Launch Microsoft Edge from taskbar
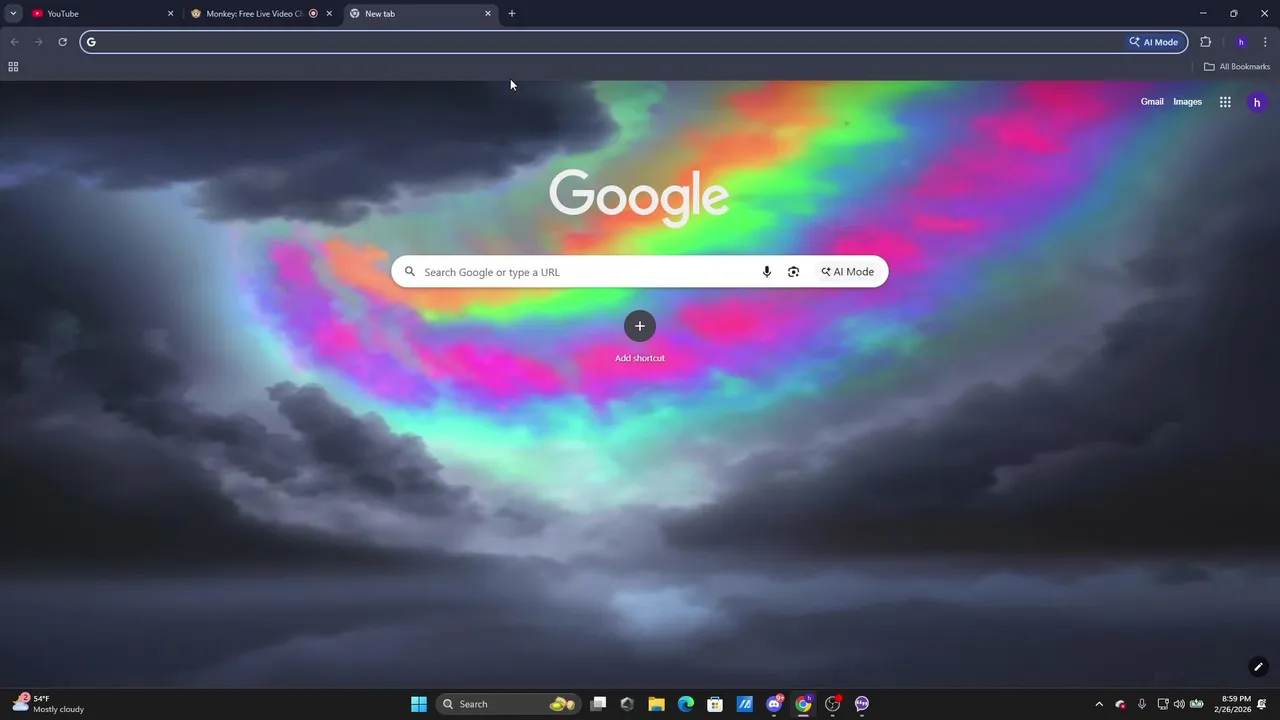Image resolution: width=1280 pixels, height=720 pixels. click(686, 704)
